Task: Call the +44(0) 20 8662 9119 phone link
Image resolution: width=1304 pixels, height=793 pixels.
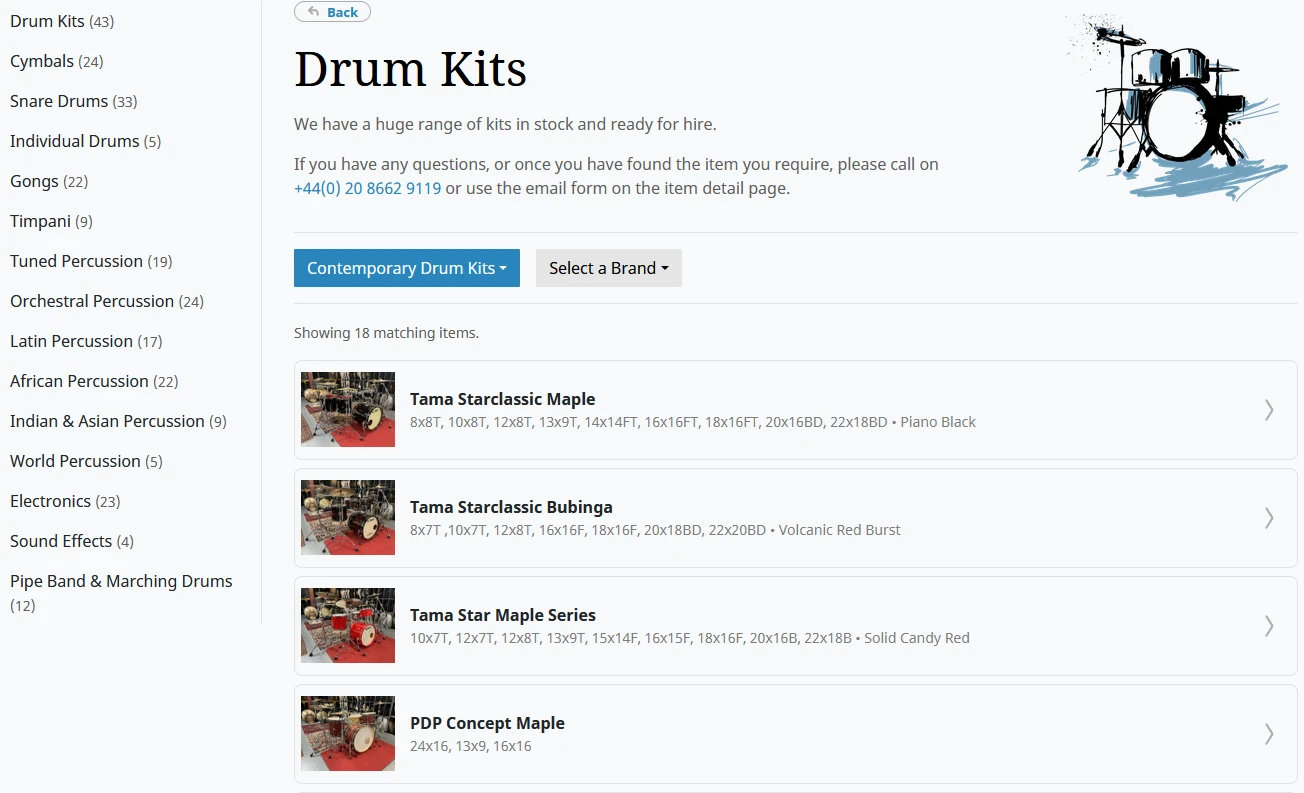Action: click(x=367, y=187)
